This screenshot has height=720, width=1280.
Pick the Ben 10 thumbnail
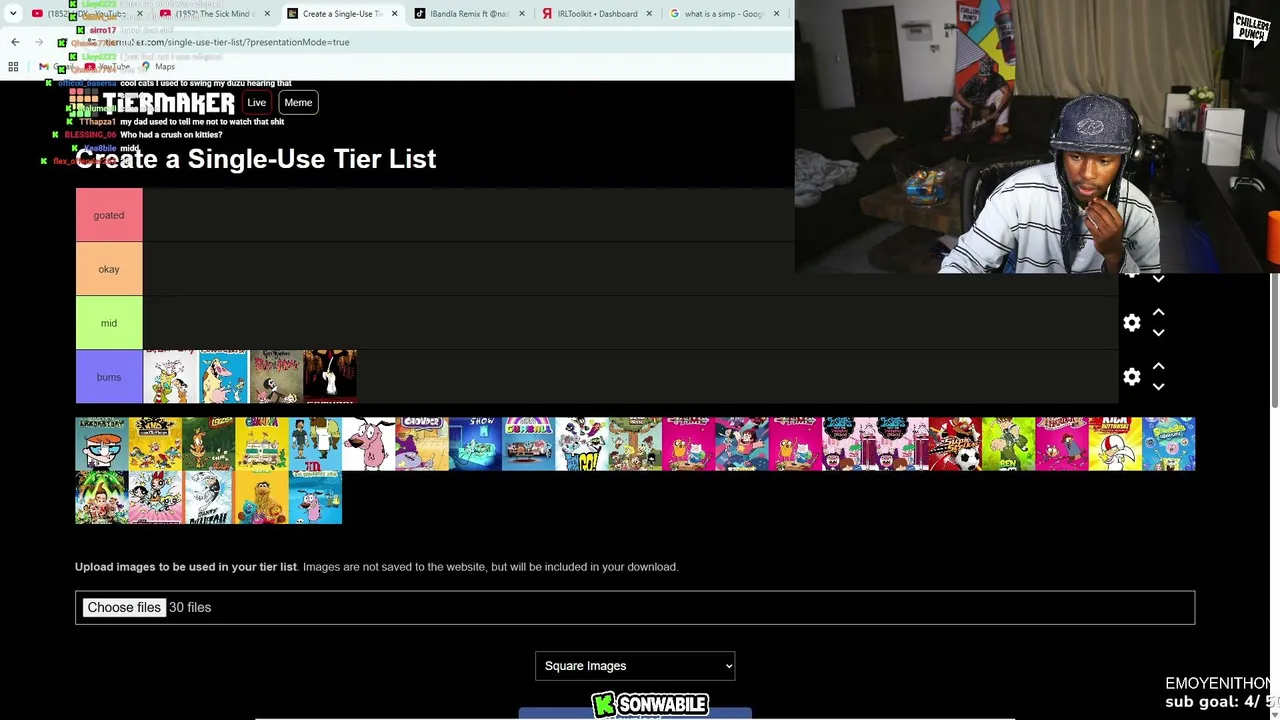tap(1008, 444)
